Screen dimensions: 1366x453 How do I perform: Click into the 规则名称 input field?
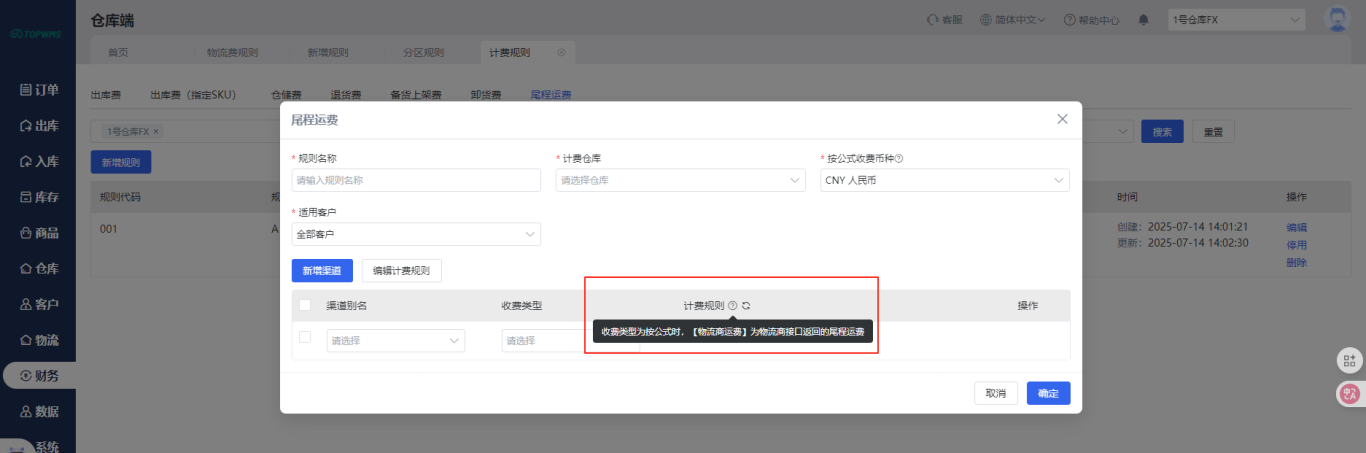(x=416, y=180)
